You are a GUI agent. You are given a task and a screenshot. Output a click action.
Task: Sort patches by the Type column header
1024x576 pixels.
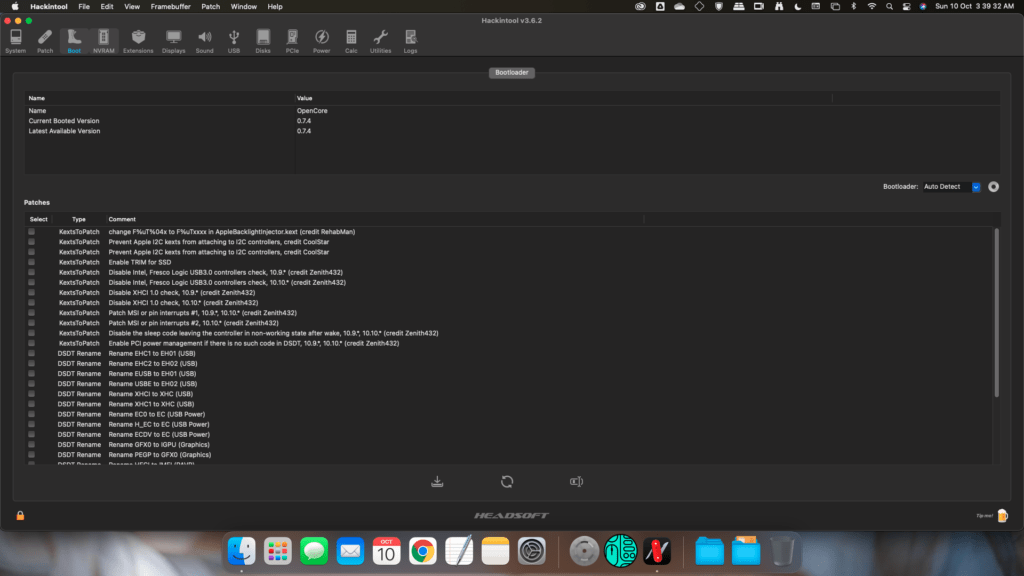click(x=78, y=219)
